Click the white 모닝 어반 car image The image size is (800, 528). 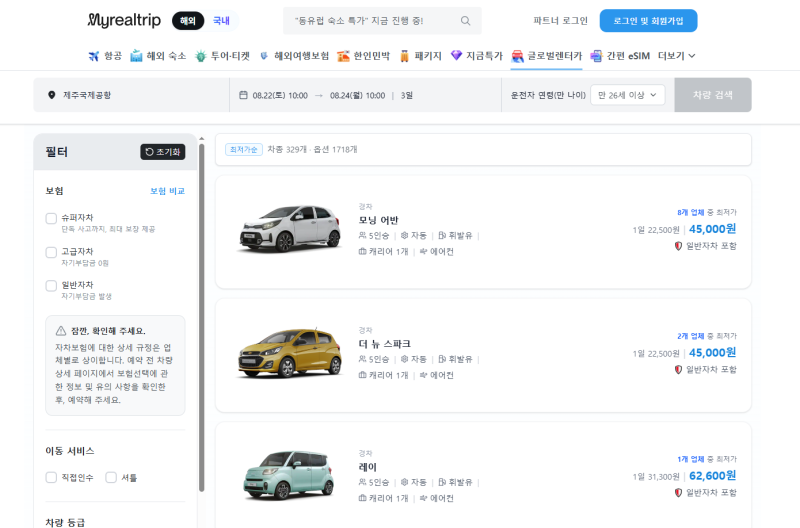coord(290,229)
